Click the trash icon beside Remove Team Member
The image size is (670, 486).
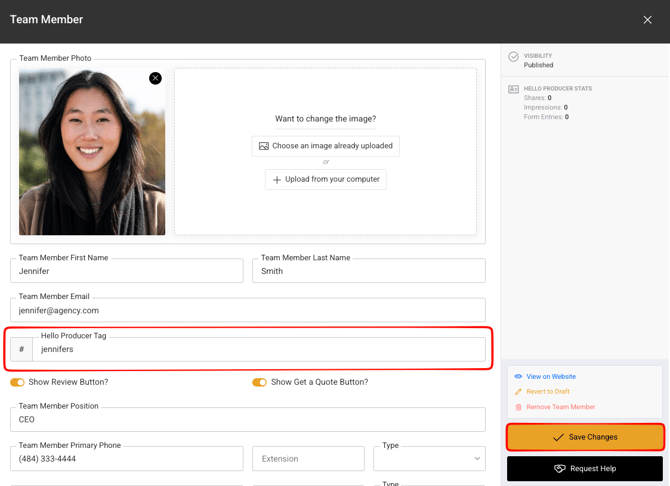coord(518,407)
